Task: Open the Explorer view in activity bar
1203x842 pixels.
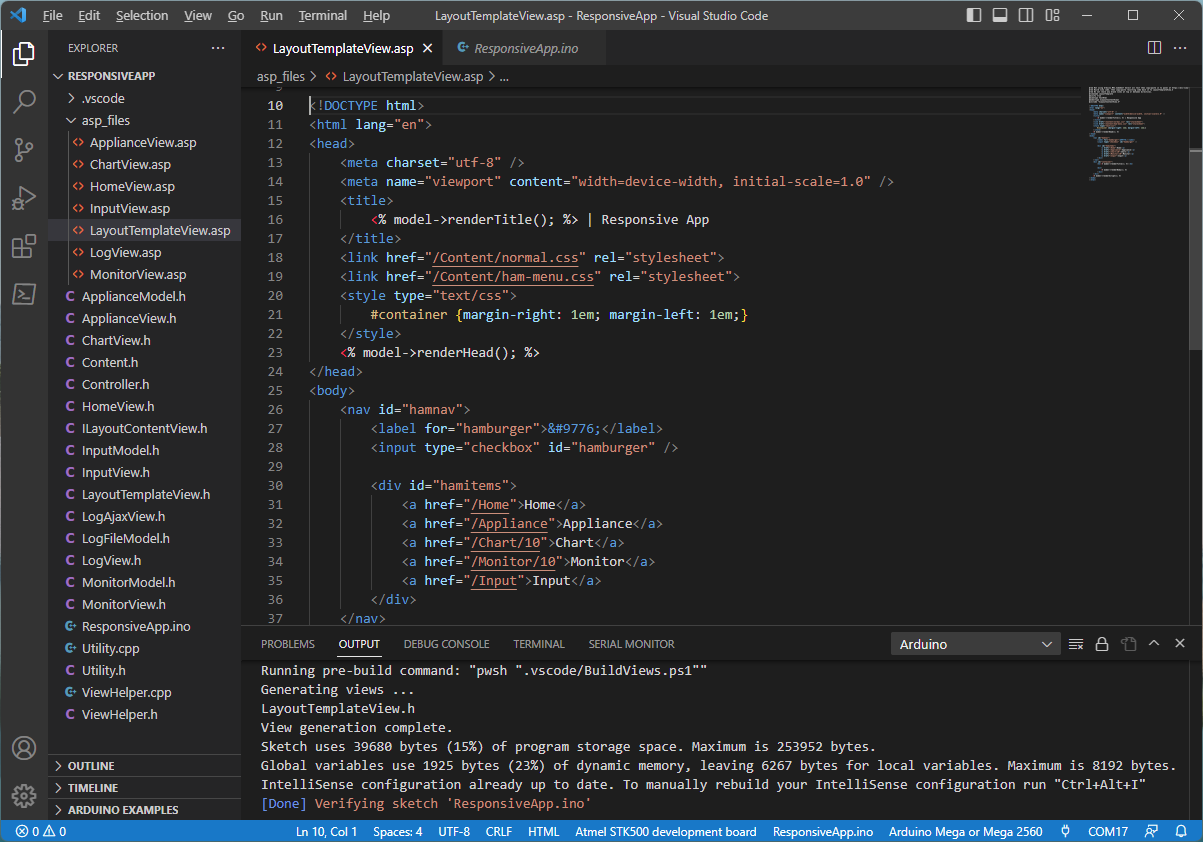Action: click(x=24, y=54)
